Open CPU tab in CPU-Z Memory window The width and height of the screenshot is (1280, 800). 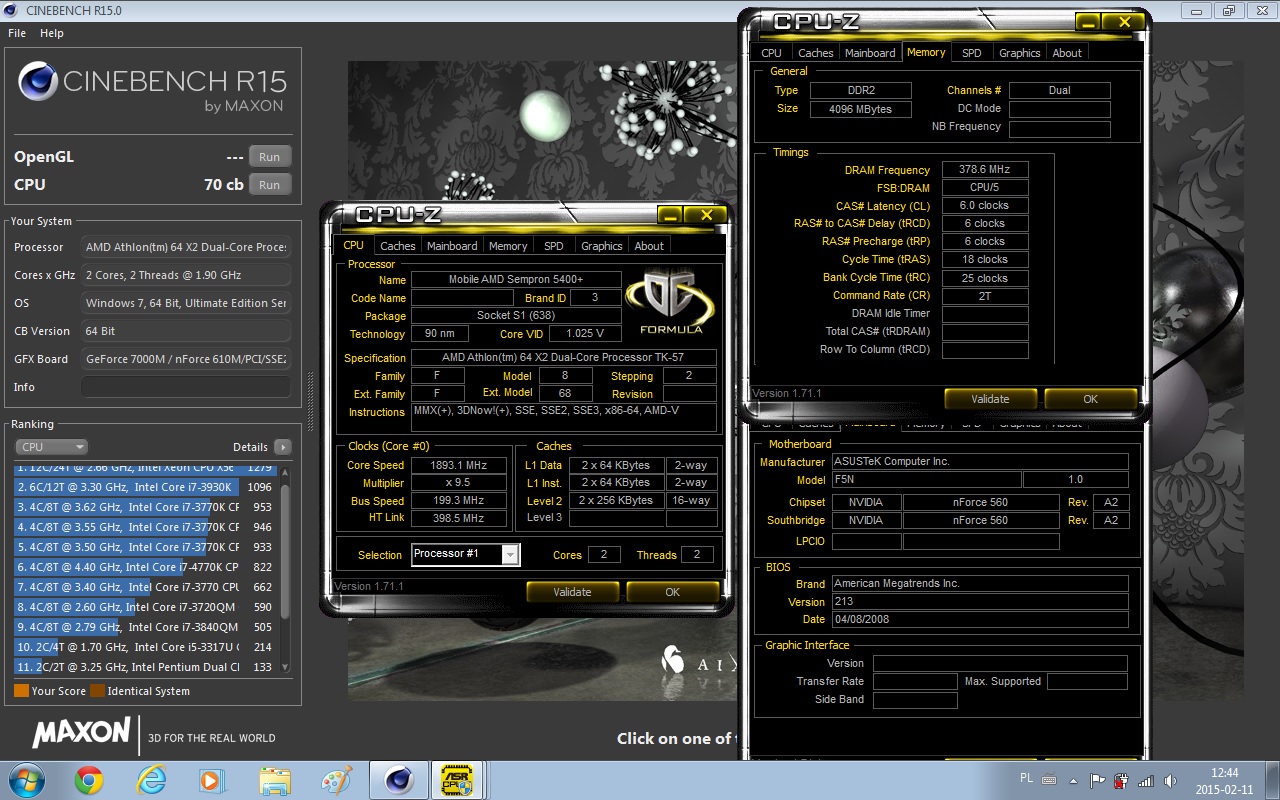tap(771, 53)
